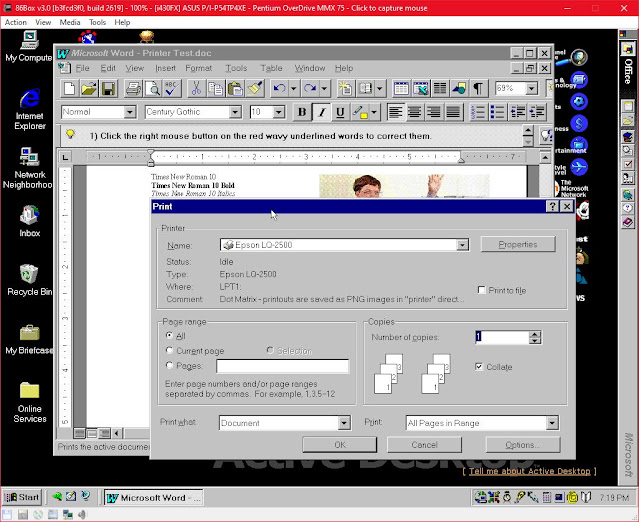Viewport: 639px width, 522px height.
Task: Toggle the Underline formatting button
Action: pos(340,112)
